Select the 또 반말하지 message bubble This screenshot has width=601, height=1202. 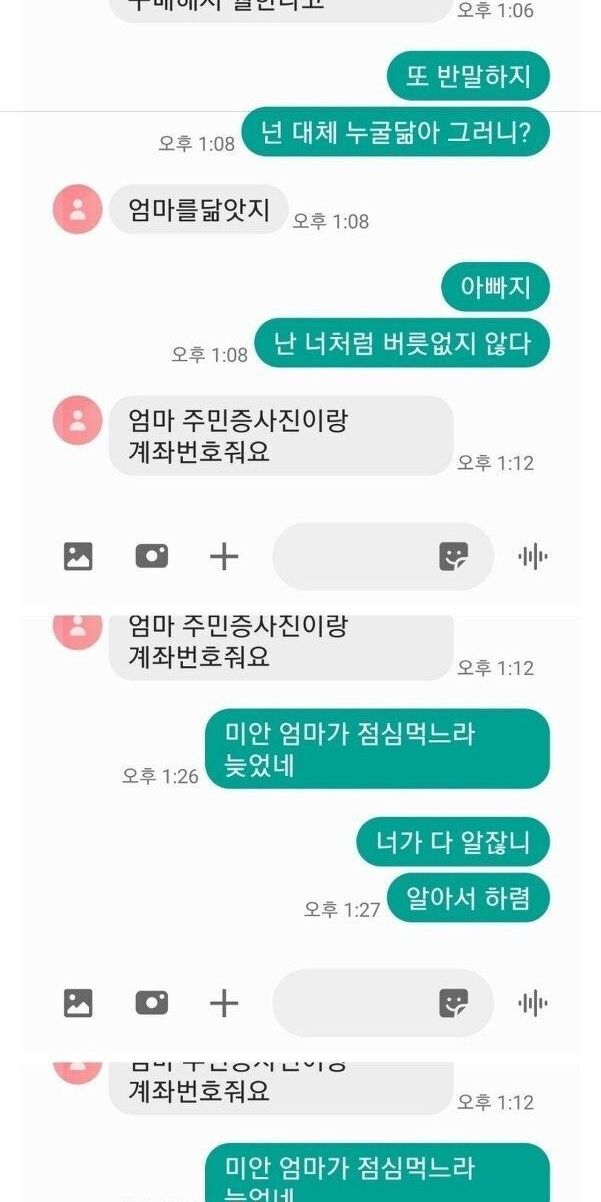(x=469, y=76)
